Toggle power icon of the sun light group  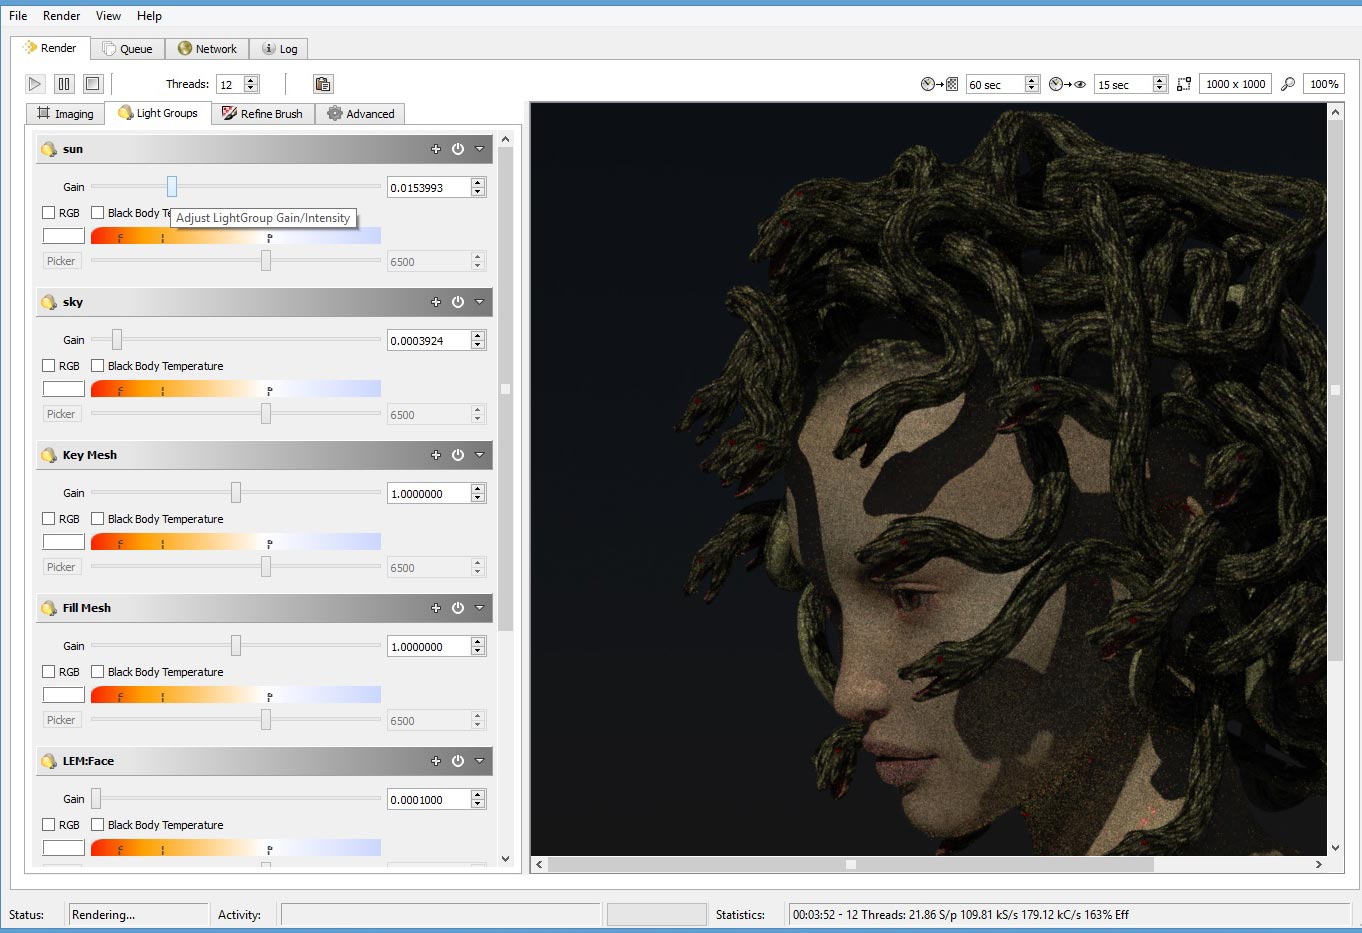point(458,149)
